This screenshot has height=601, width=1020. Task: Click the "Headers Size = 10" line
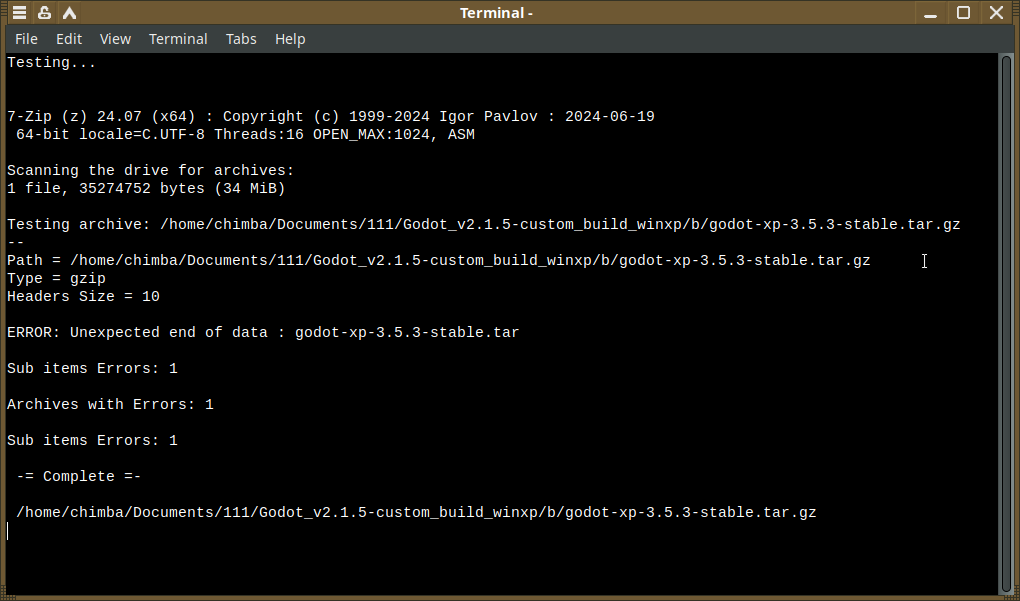tap(83, 296)
